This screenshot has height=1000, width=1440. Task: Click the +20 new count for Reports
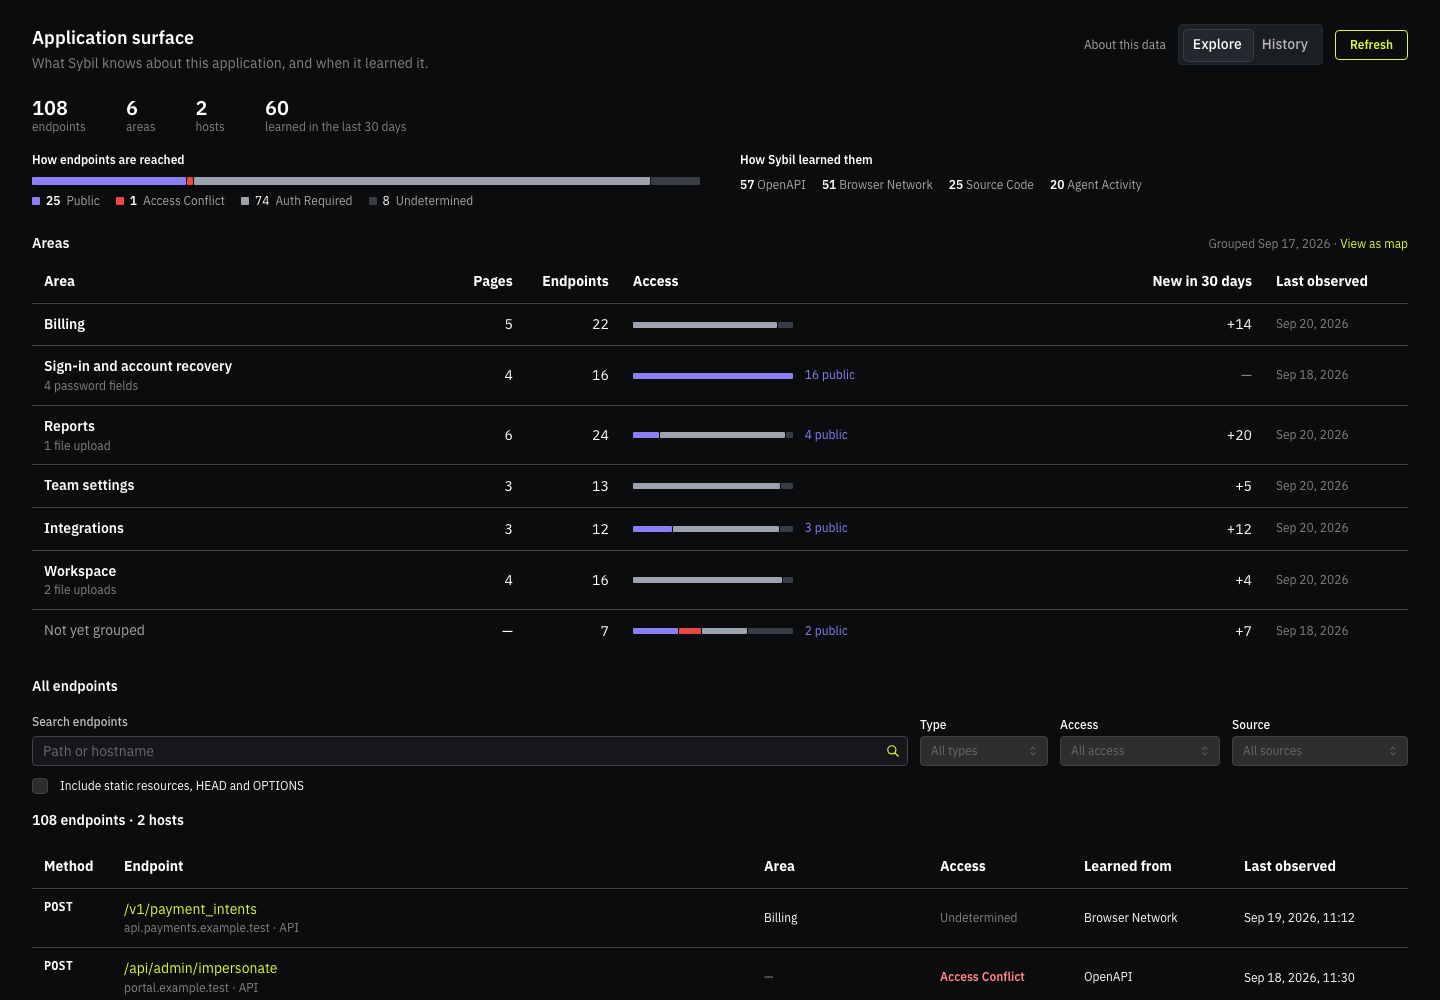1239,435
